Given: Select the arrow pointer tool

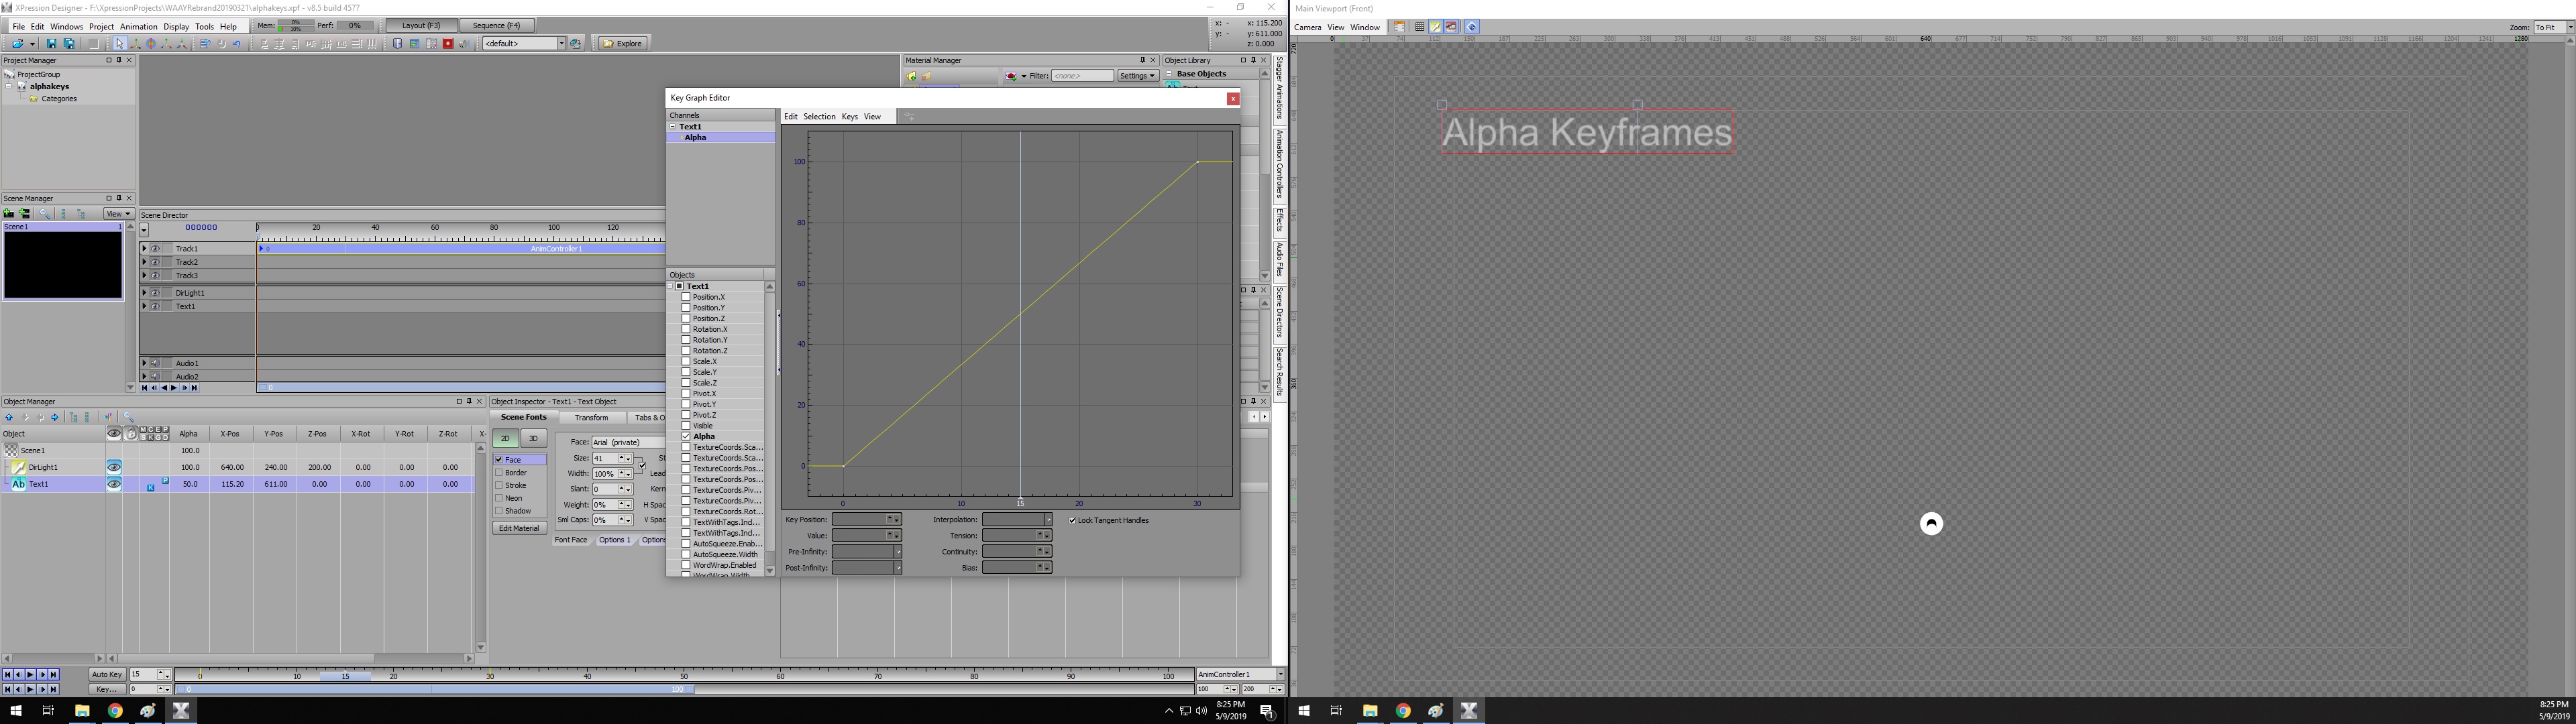Looking at the screenshot, I should point(119,44).
